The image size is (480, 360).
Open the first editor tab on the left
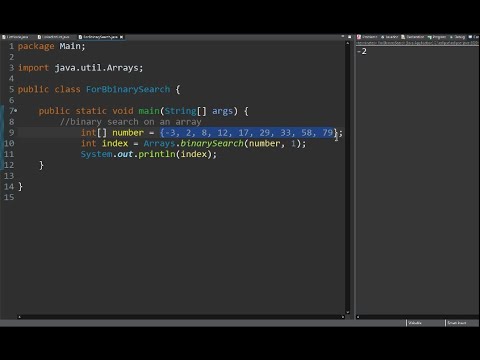pos(16,37)
